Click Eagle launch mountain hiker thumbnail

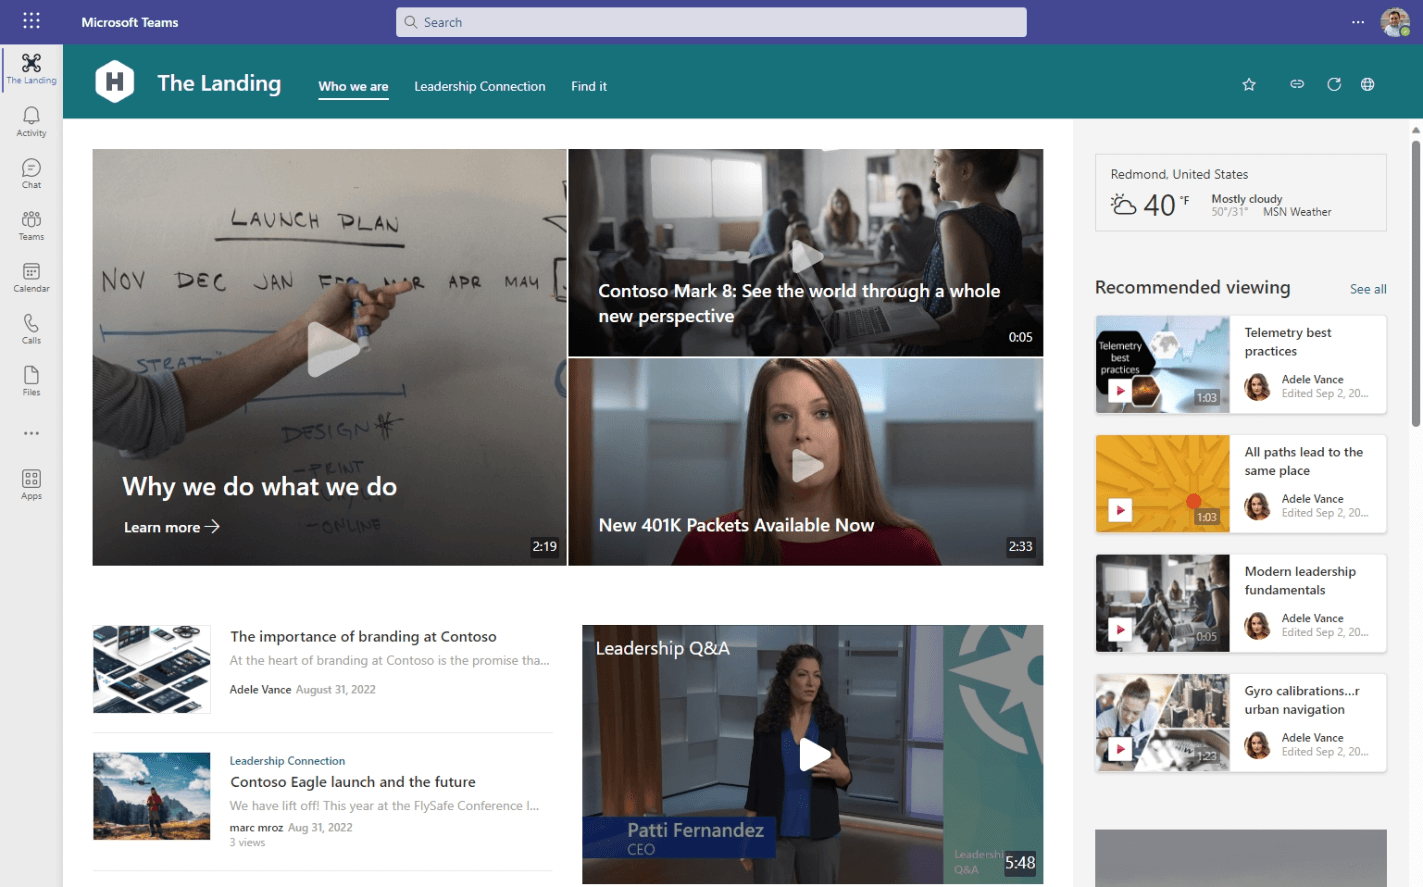[152, 796]
